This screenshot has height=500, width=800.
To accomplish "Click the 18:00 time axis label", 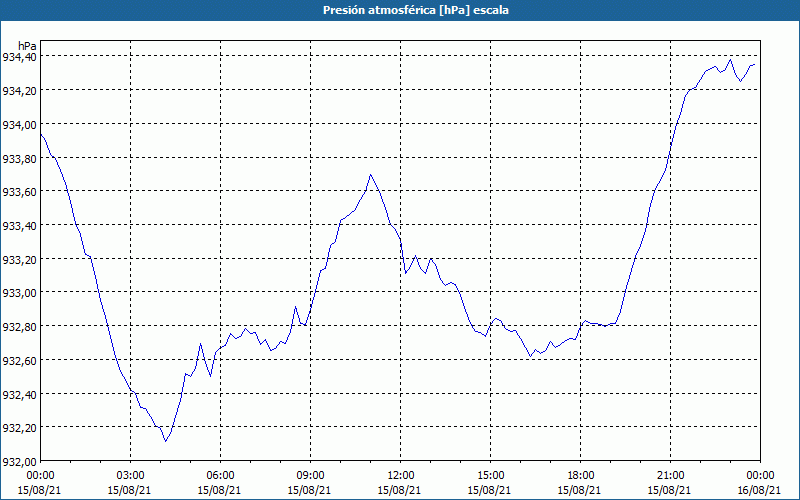I will pyautogui.click(x=581, y=476).
